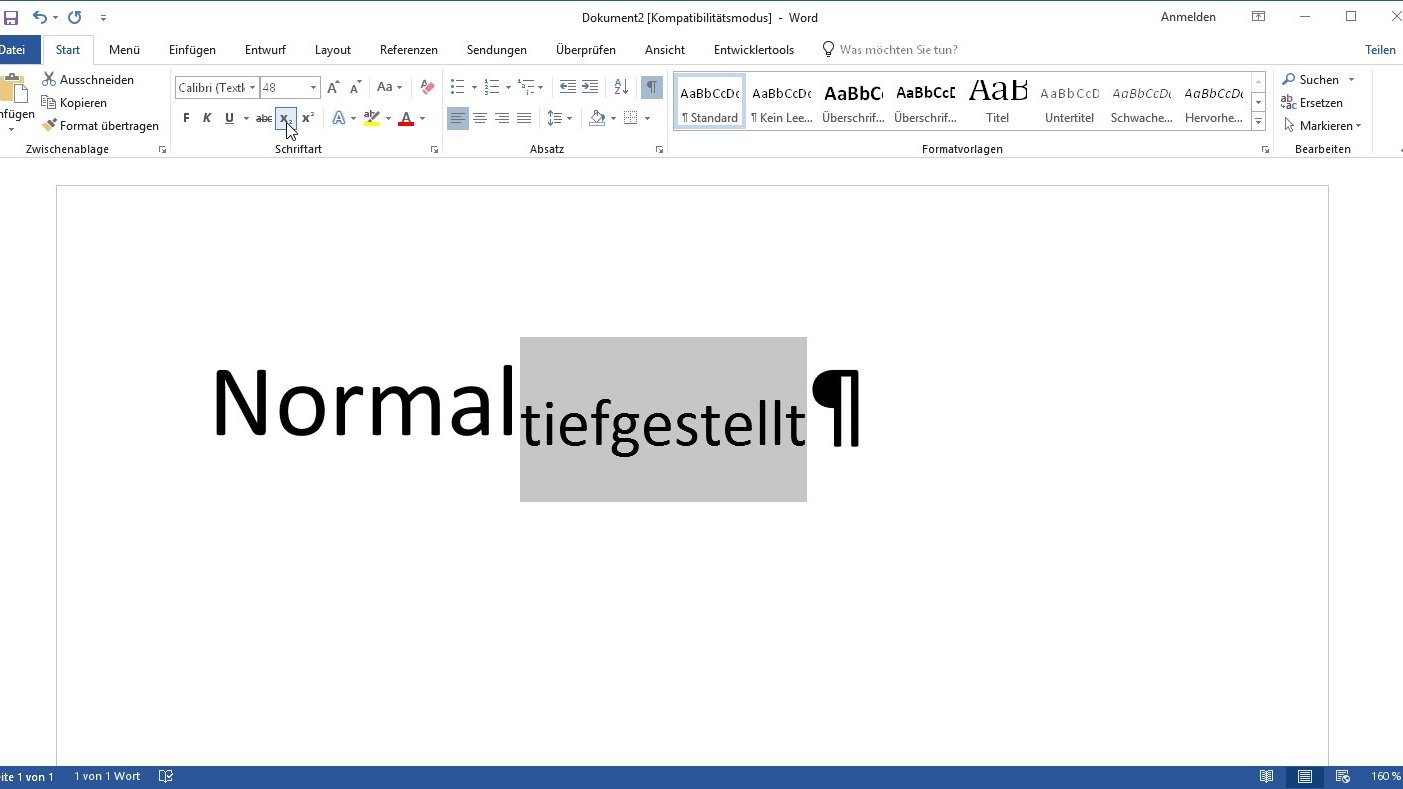This screenshot has width=1403, height=789.
Task: Click the Texthervorhebungsfarbe highlighter icon
Action: [x=371, y=118]
